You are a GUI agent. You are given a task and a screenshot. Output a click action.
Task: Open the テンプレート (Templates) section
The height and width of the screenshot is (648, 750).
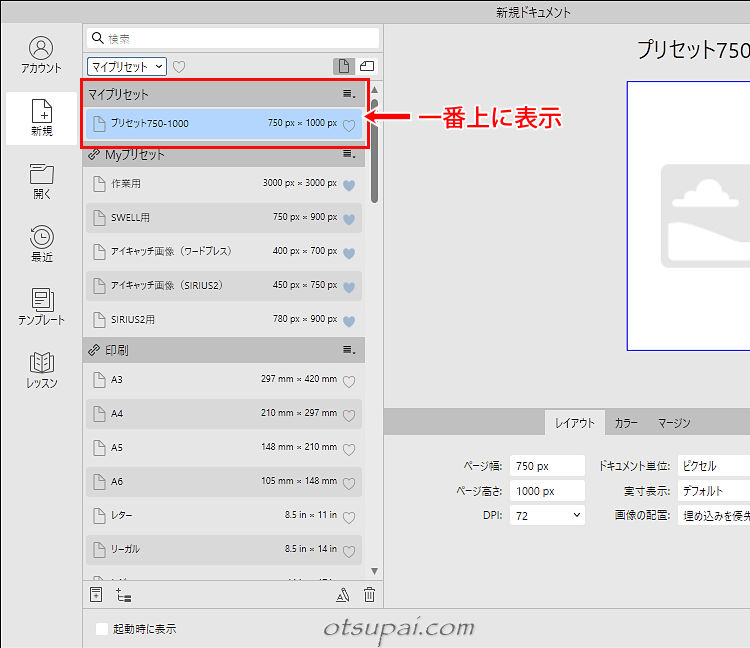(x=41, y=307)
